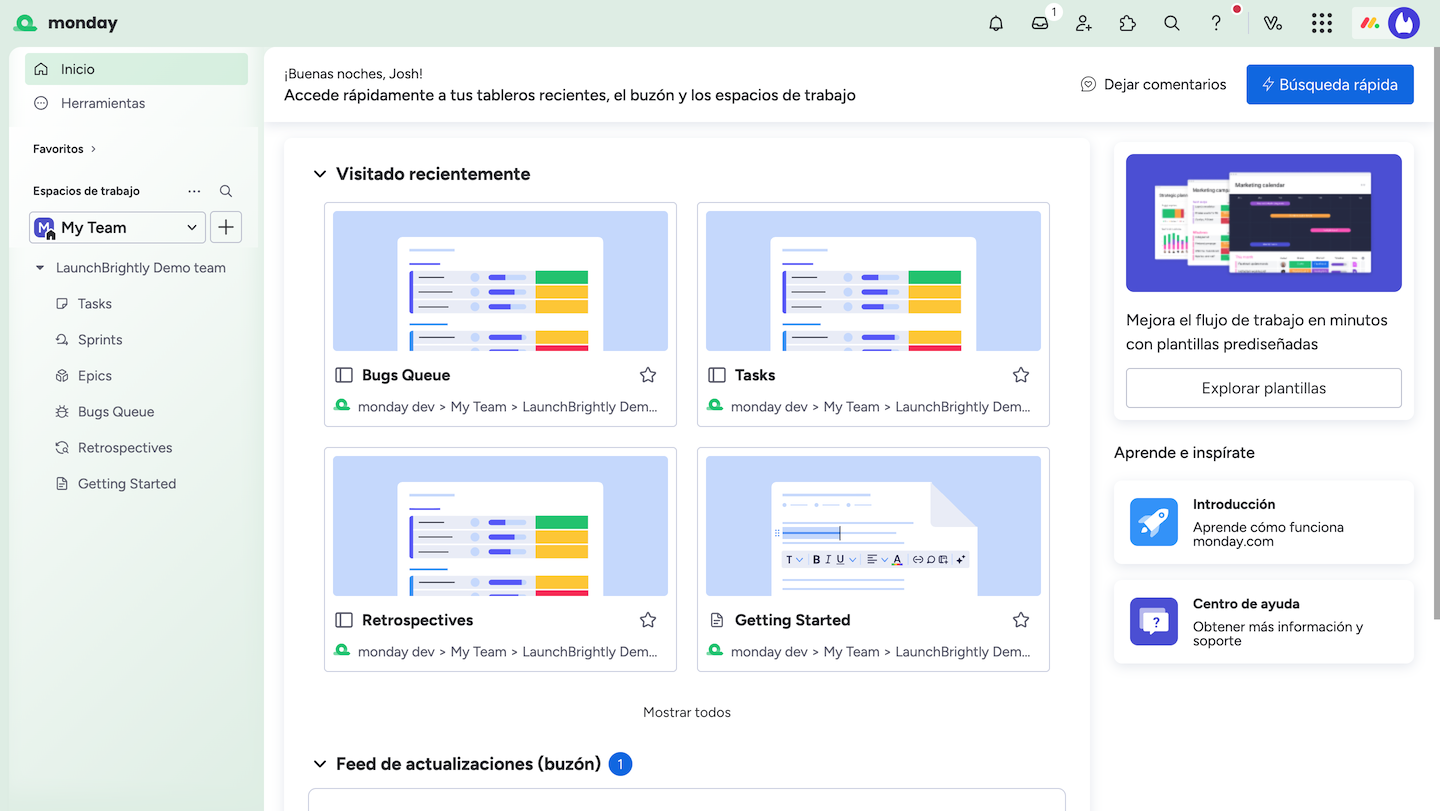Open Getting Started doc in sidebar
The width and height of the screenshot is (1440, 811).
click(x=127, y=484)
